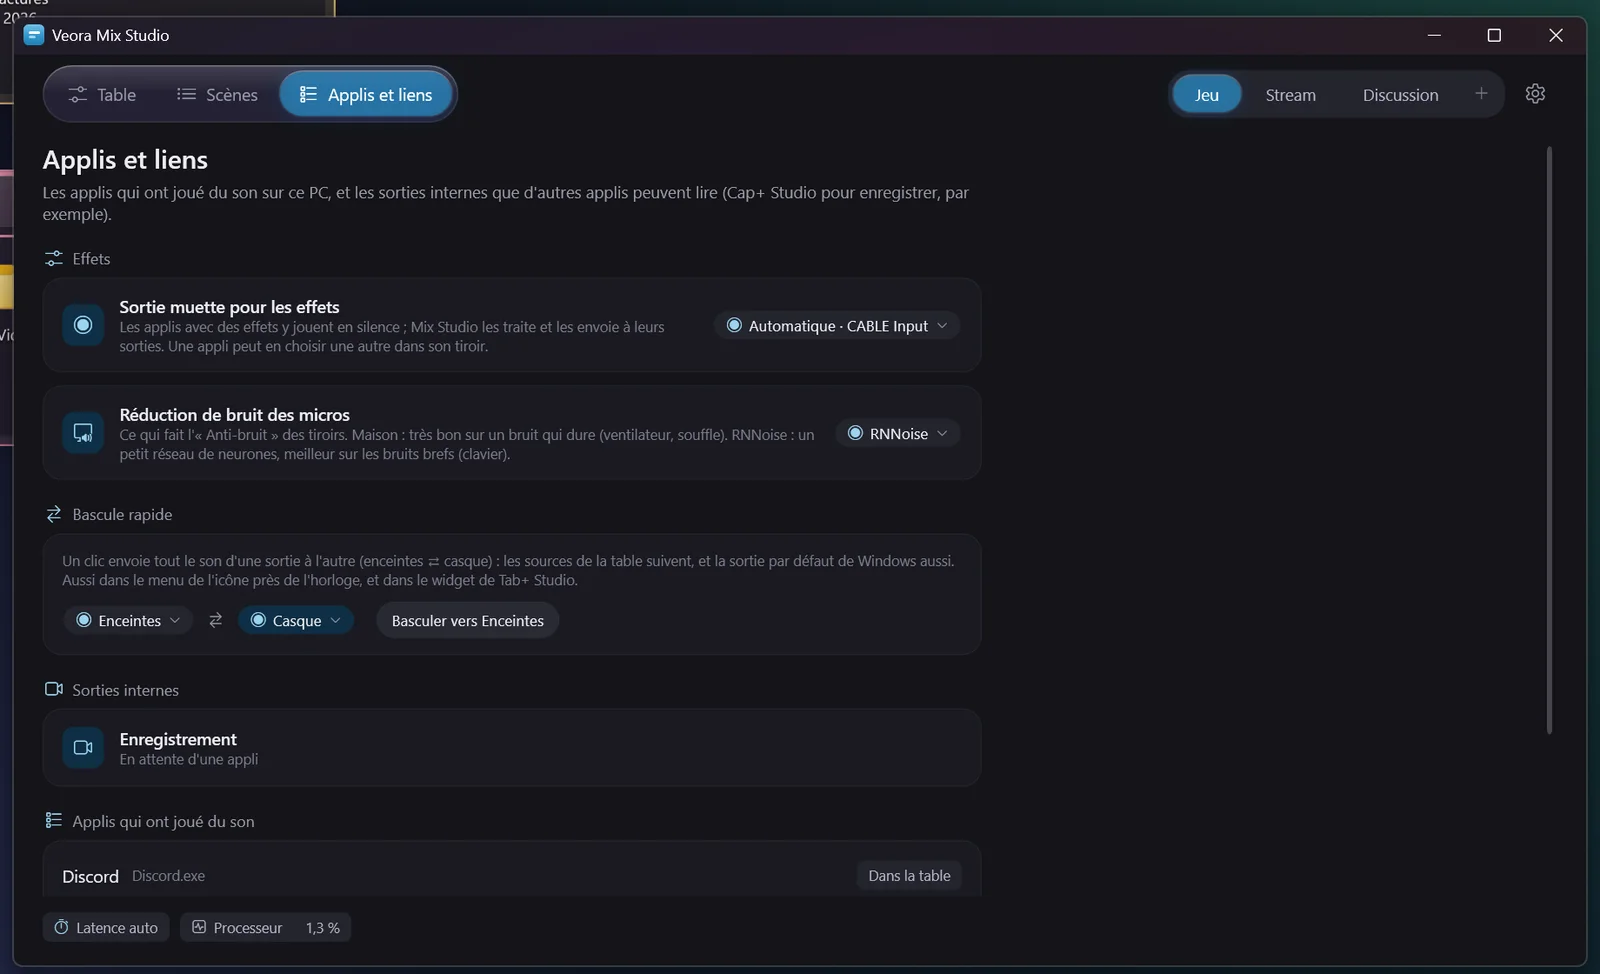1600x974 pixels.
Task: Click the Effets section sliders icon
Action: (54, 259)
